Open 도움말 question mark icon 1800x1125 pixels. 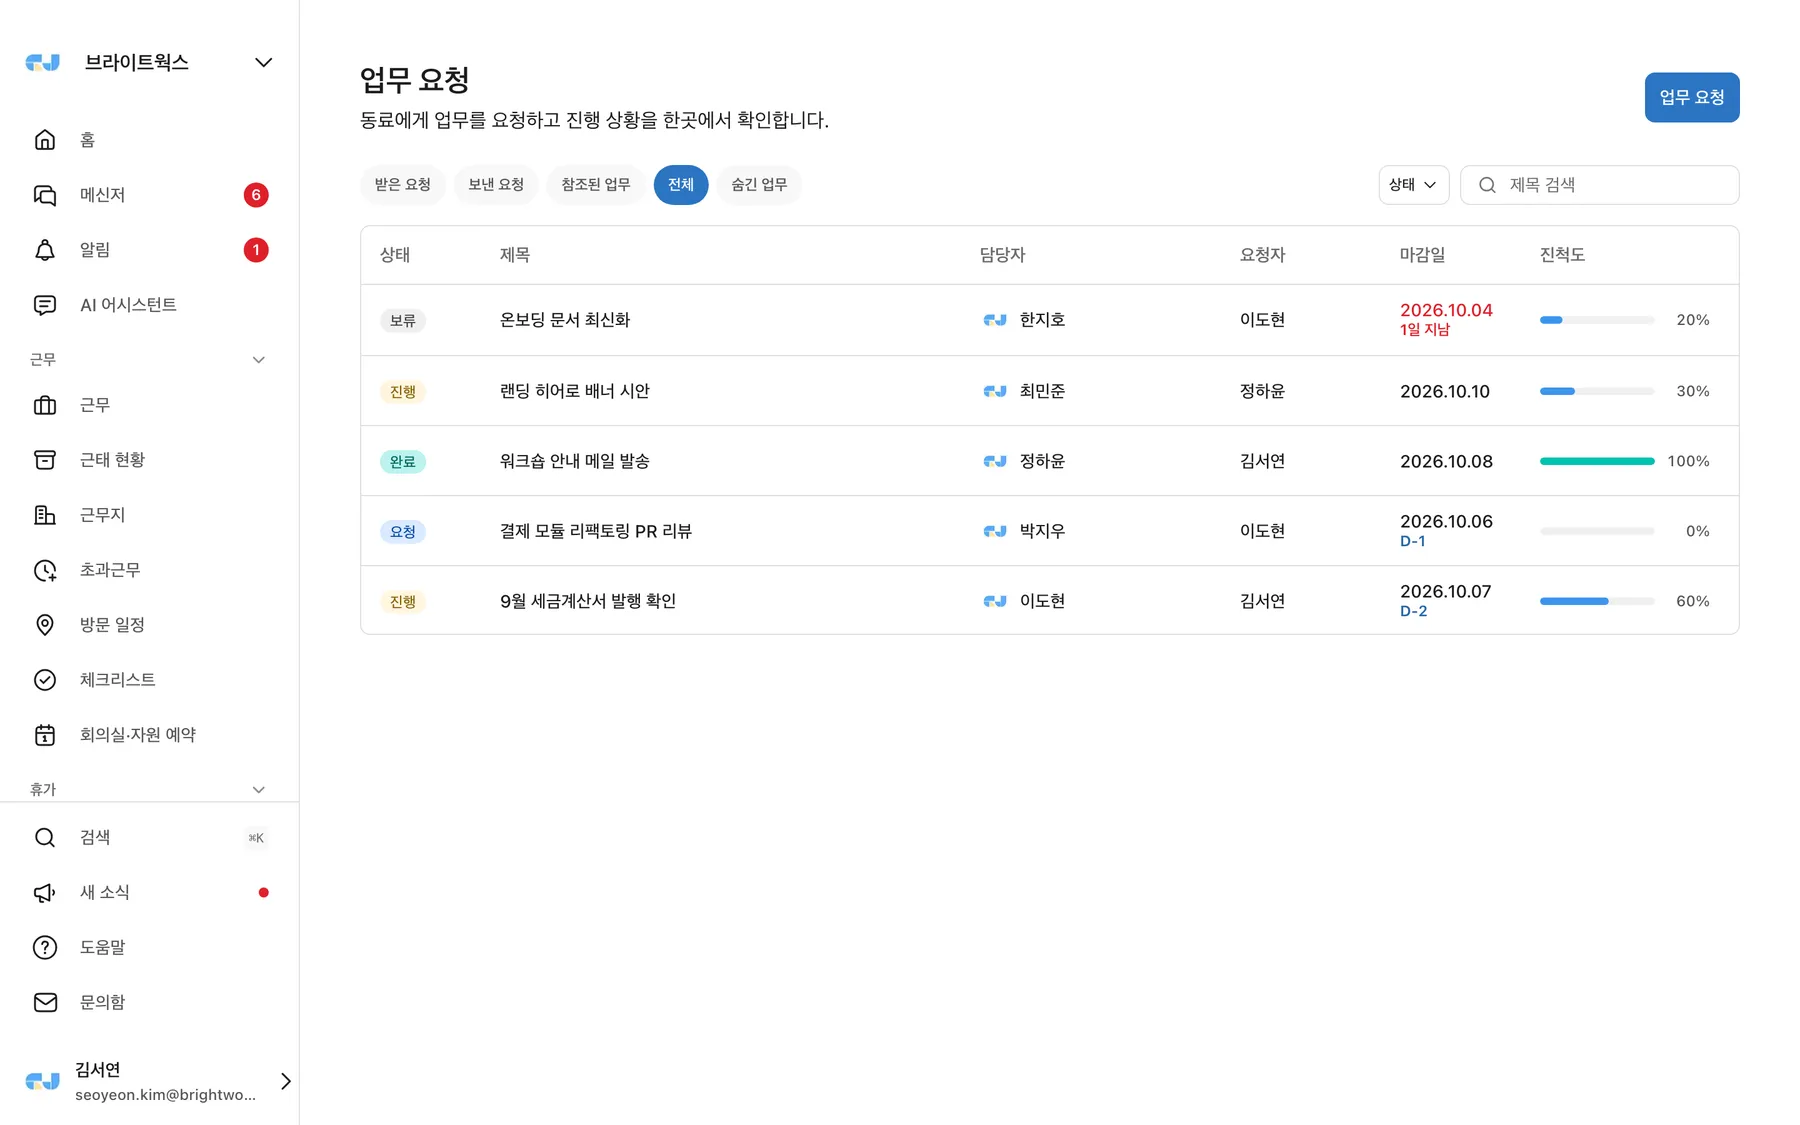click(x=45, y=948)
